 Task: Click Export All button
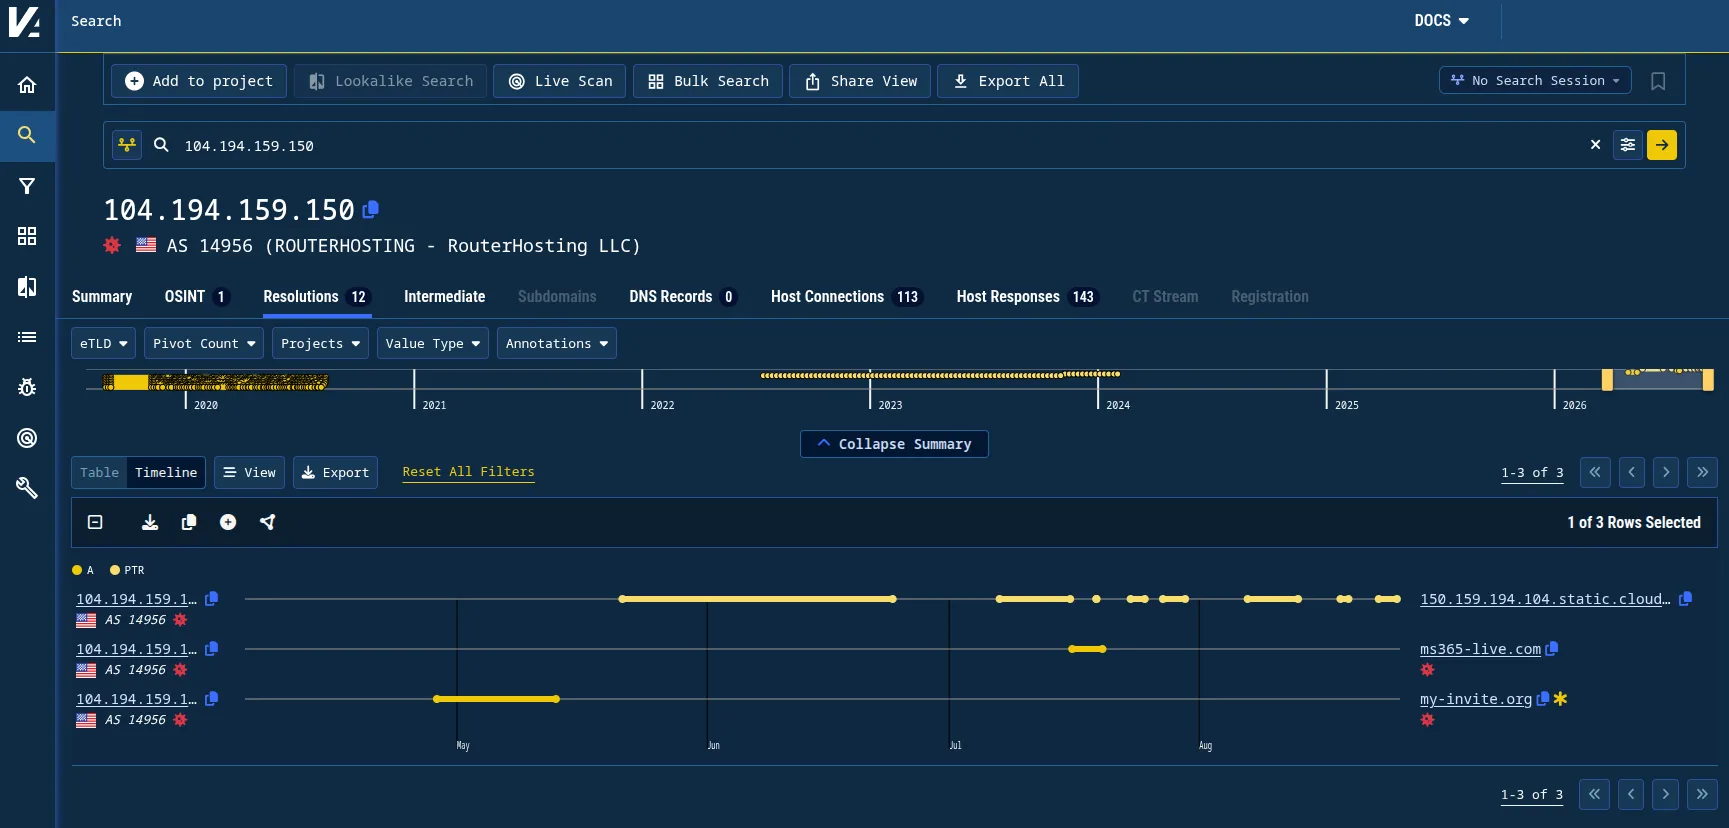1008,81
